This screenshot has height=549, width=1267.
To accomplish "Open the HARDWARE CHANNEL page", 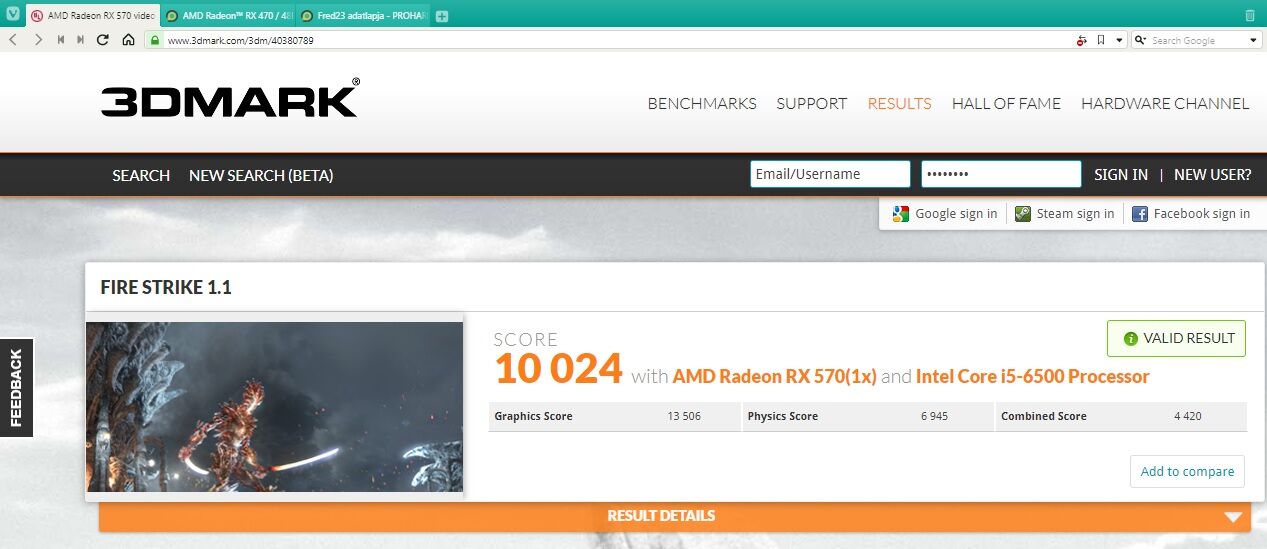I will coord(1165,103).
